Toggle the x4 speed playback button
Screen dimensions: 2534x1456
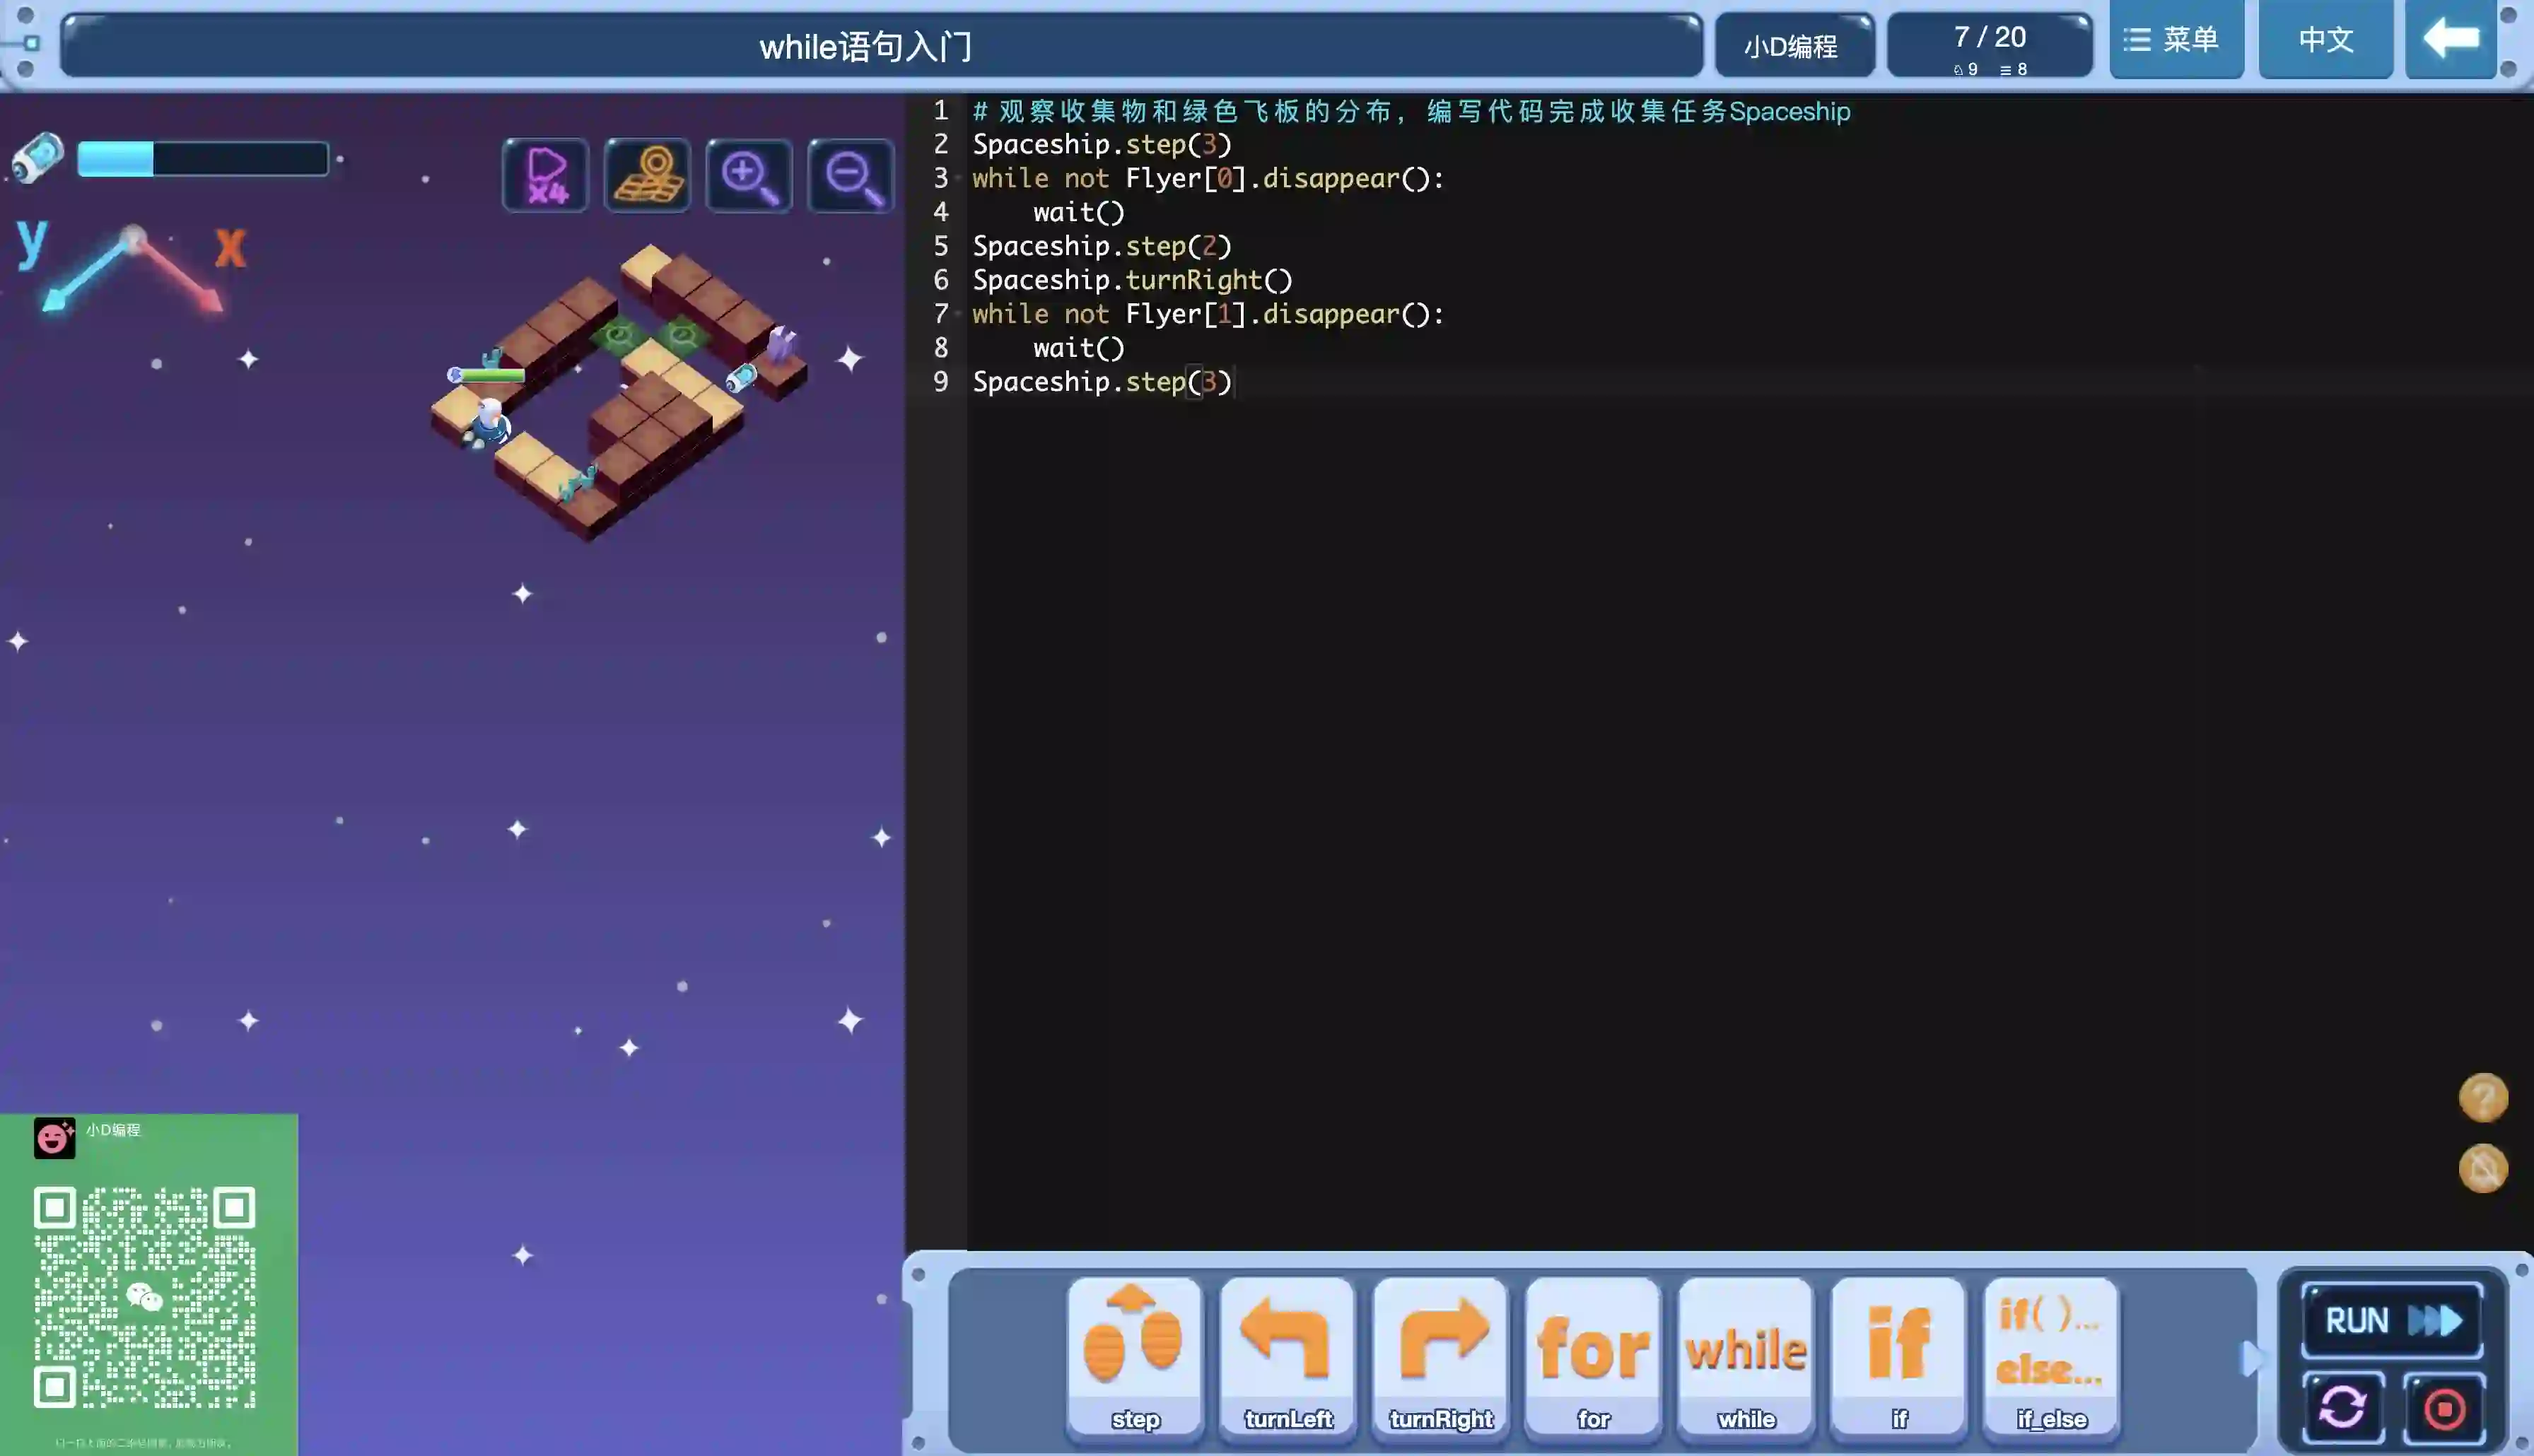click(x=546, y=175)
